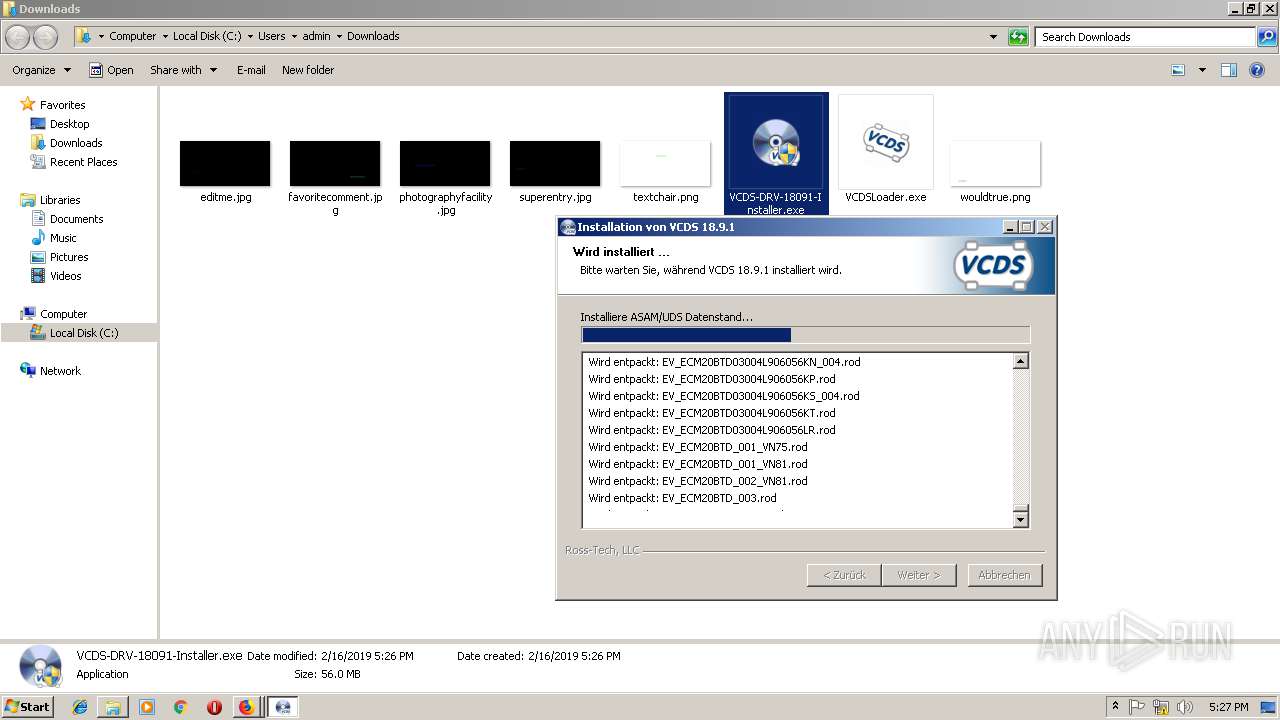The image size is (1280, 720).
Task: Click the Weiter > button in installer
Action: 918,575
